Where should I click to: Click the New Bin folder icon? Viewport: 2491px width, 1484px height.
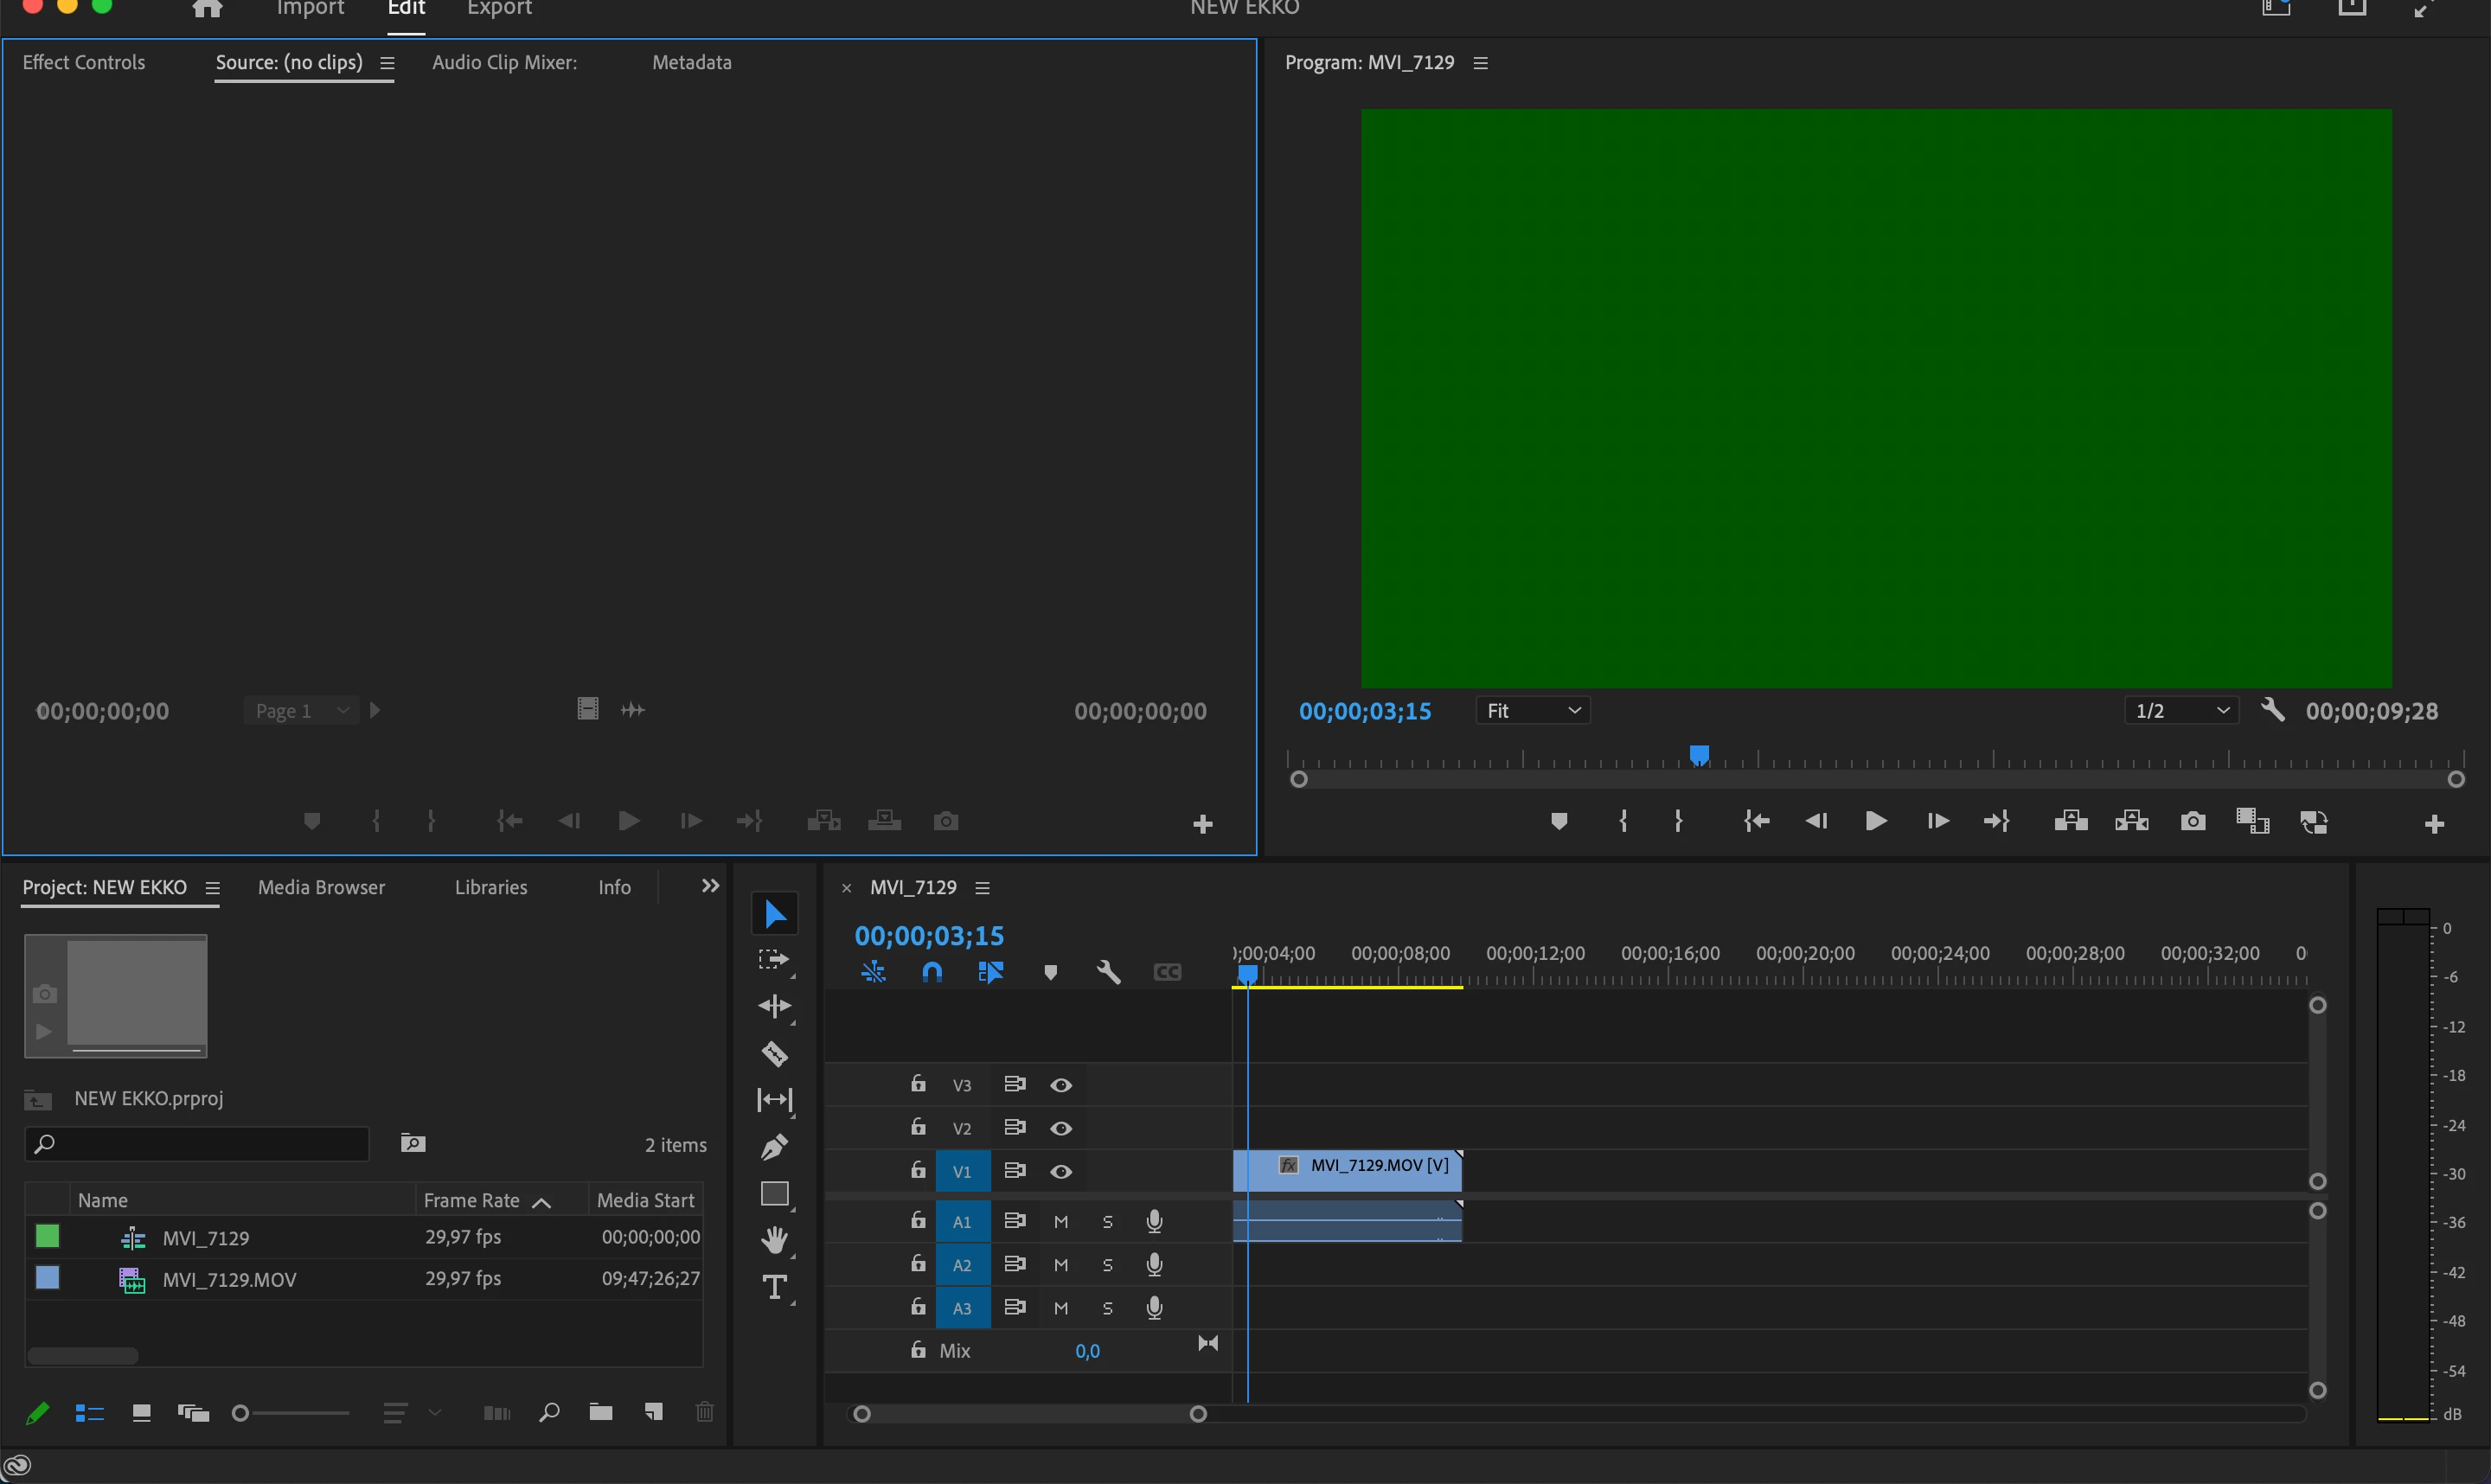(601, 1412)
